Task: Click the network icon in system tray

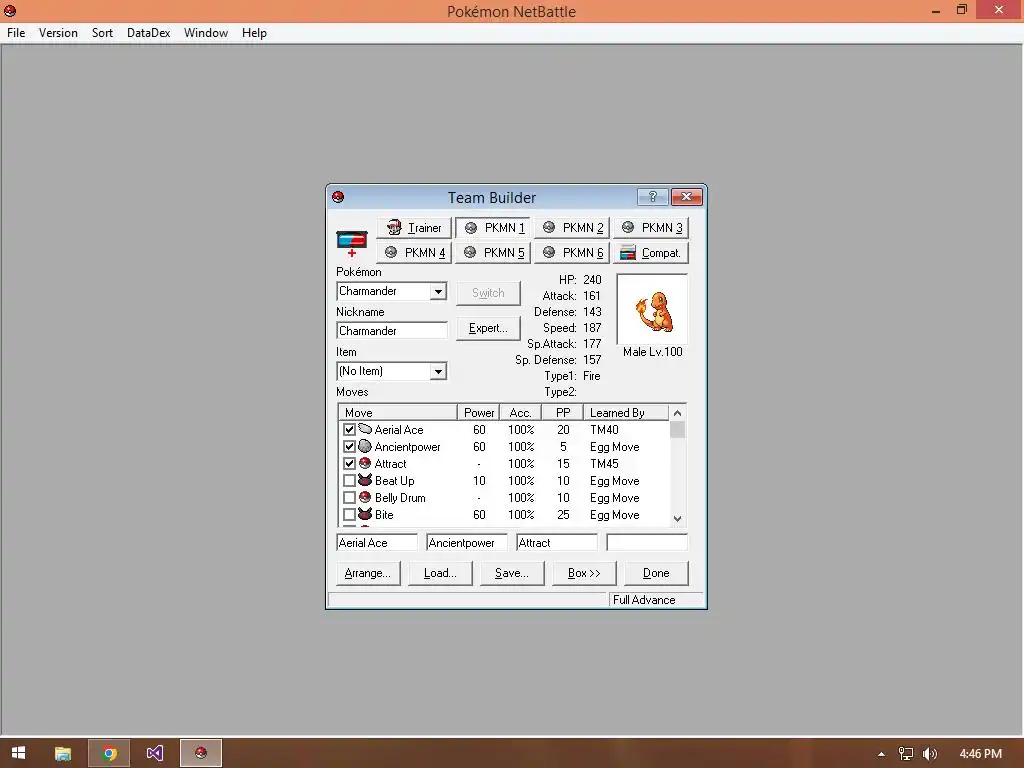Action: click(906, 754)
